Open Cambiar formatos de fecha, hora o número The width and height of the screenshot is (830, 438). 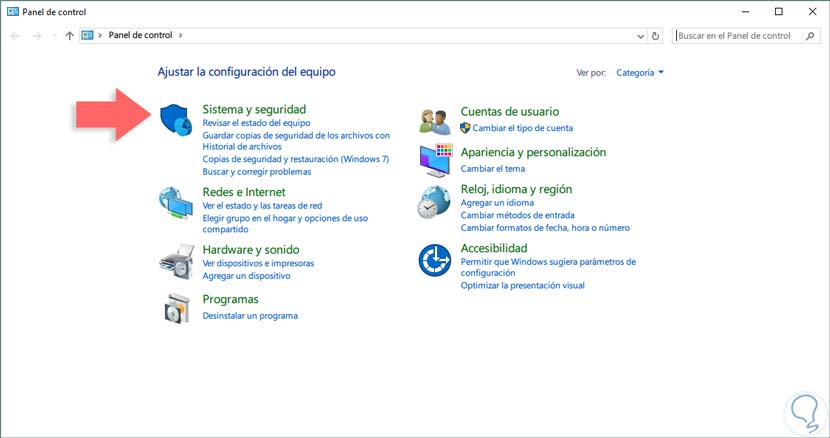545,228
